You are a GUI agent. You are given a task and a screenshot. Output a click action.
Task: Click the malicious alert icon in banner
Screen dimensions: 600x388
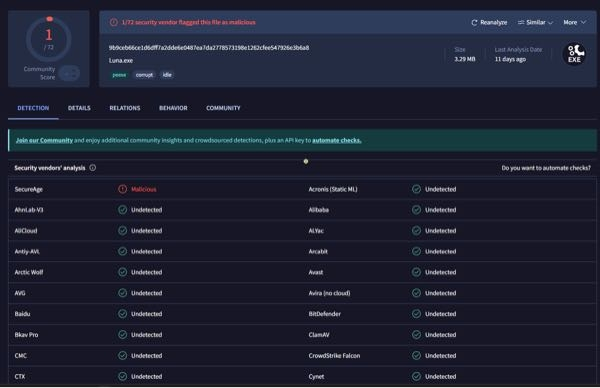coord(114,23)
